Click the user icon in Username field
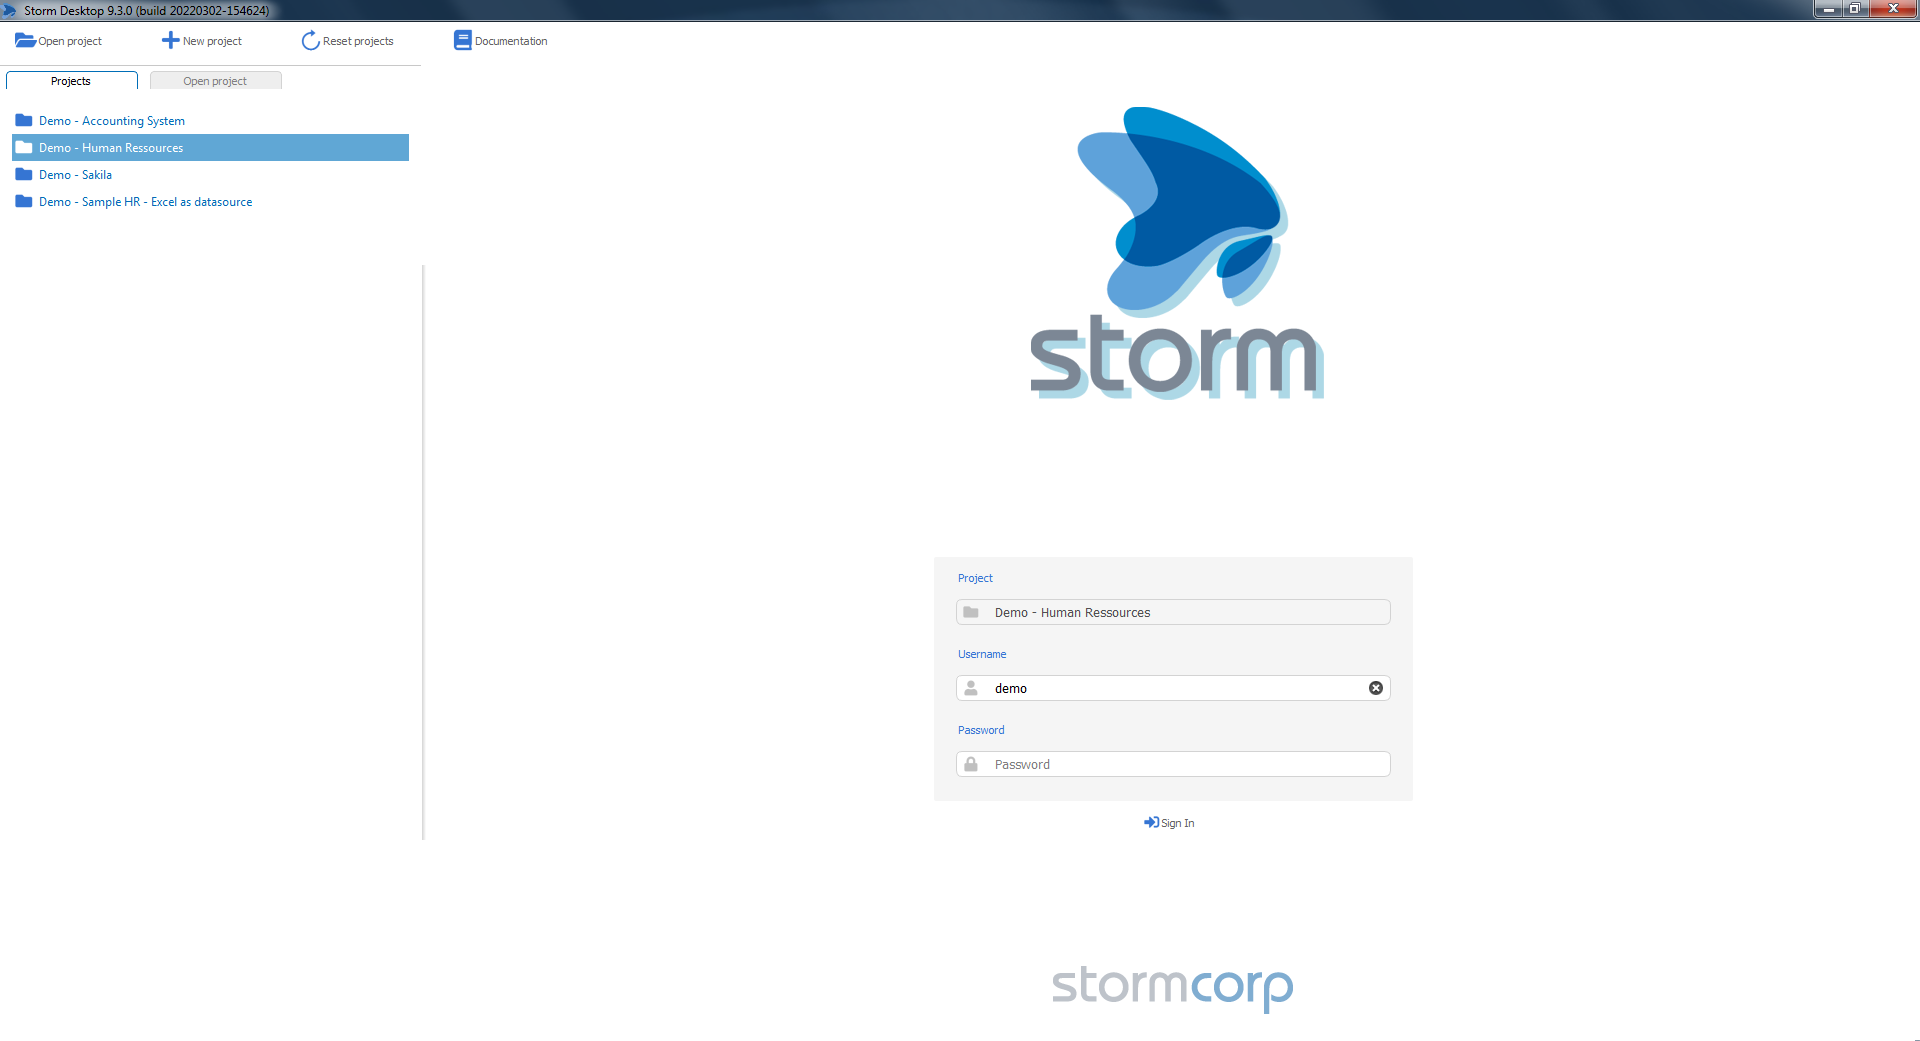This screenshot has width=1920, height=1041. (x=971, y=688)
